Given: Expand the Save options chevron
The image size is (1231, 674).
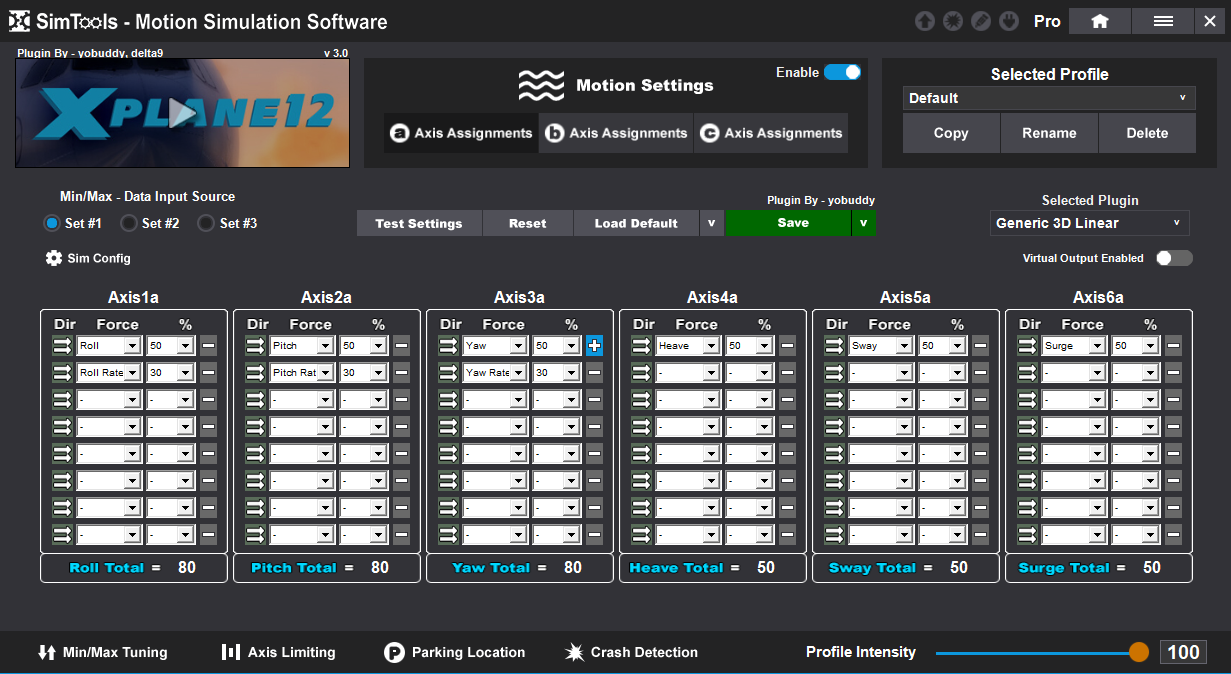Looking at the screenshot, I should point(862,223).
